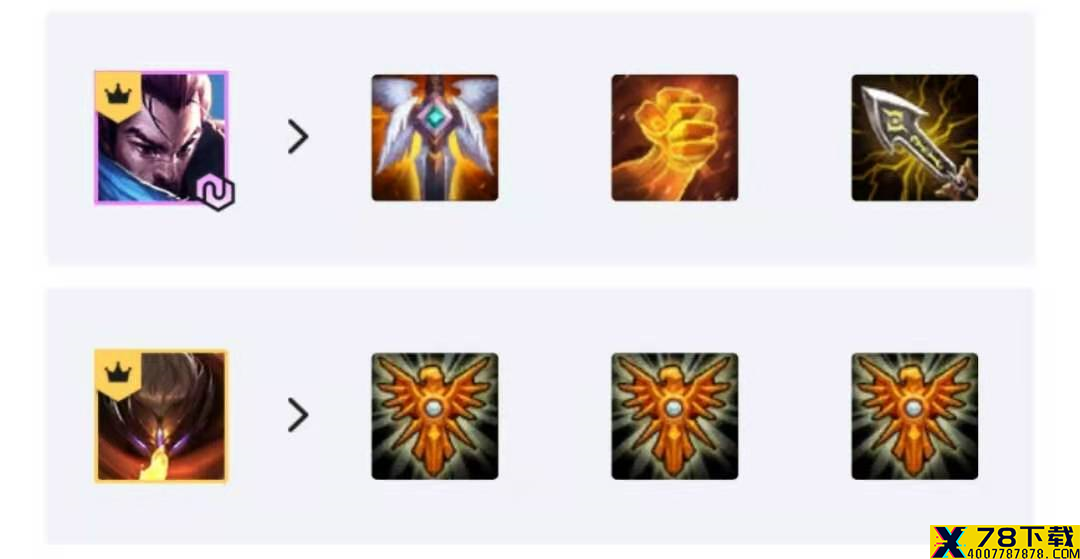Click the teal gem on the winged sword
This screenshot has height=559, width=1080.
coord(434,118)
